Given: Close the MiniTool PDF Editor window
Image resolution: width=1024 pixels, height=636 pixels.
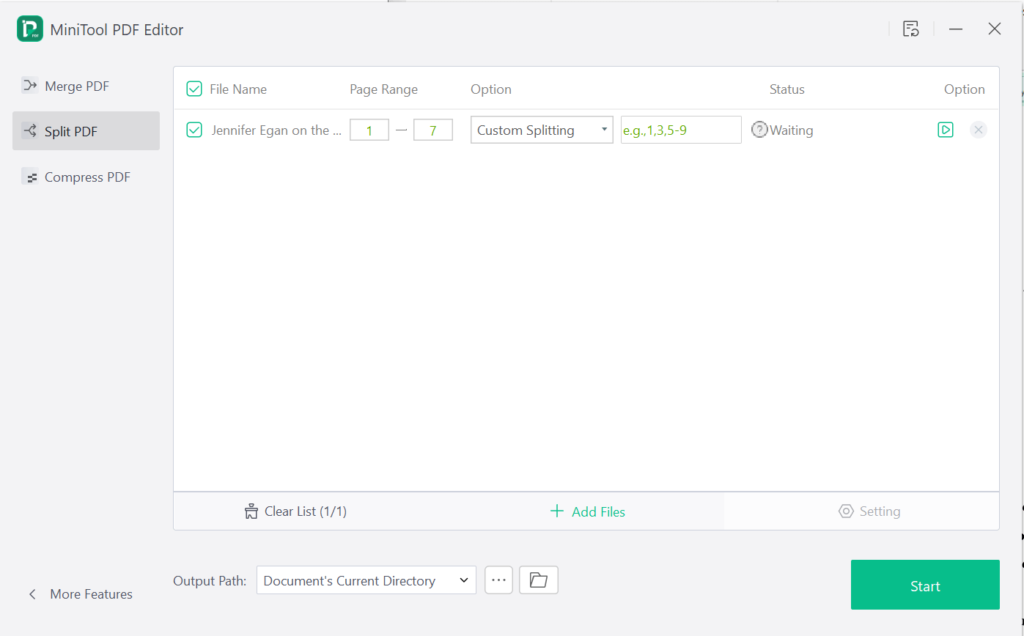Looking at the screenshot, I should [994, 29].
